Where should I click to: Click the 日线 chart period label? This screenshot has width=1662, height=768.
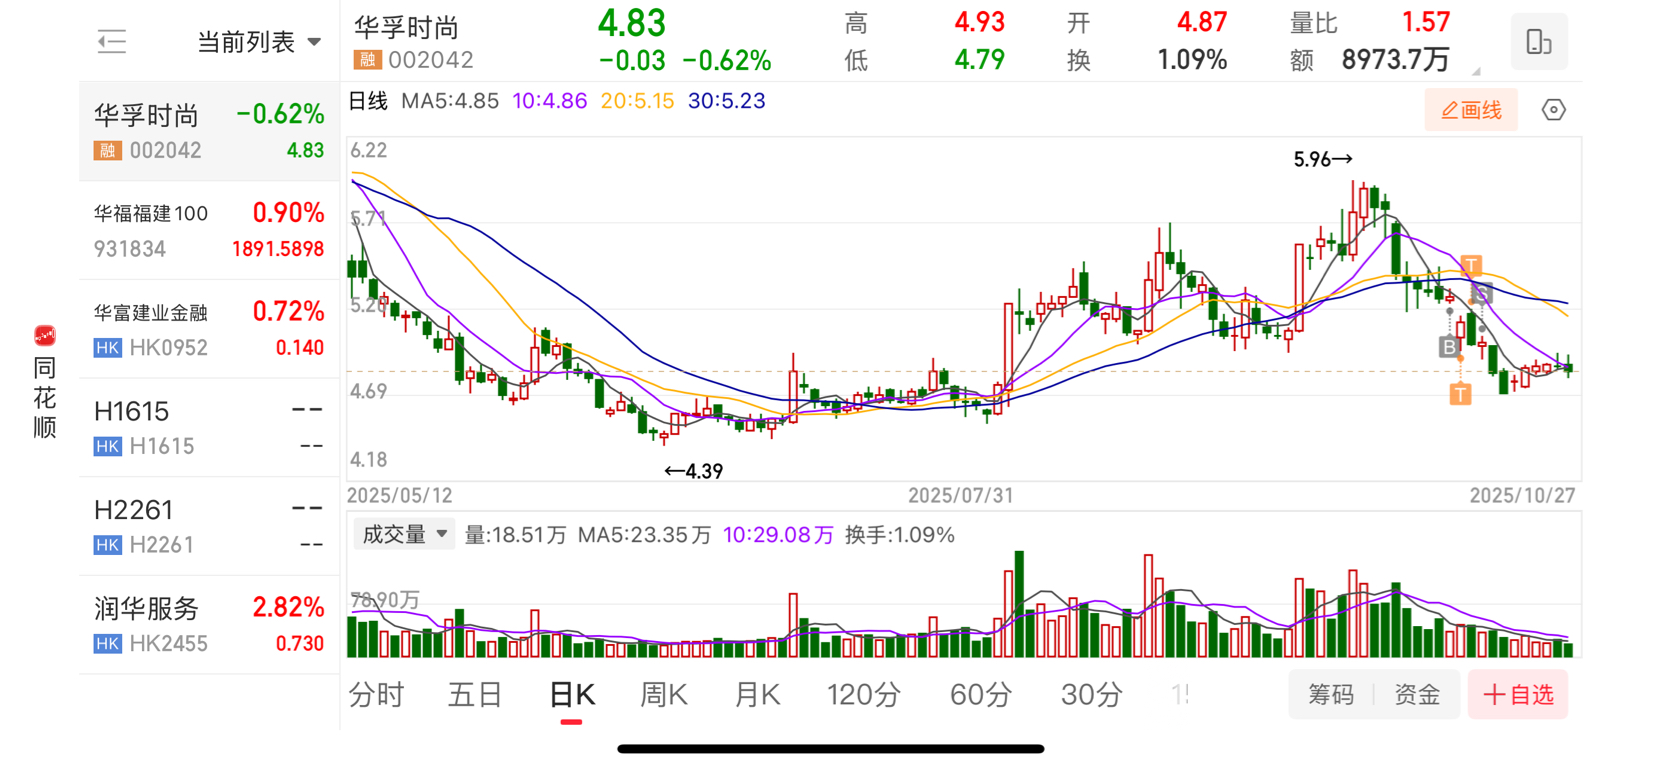(368, 101)
